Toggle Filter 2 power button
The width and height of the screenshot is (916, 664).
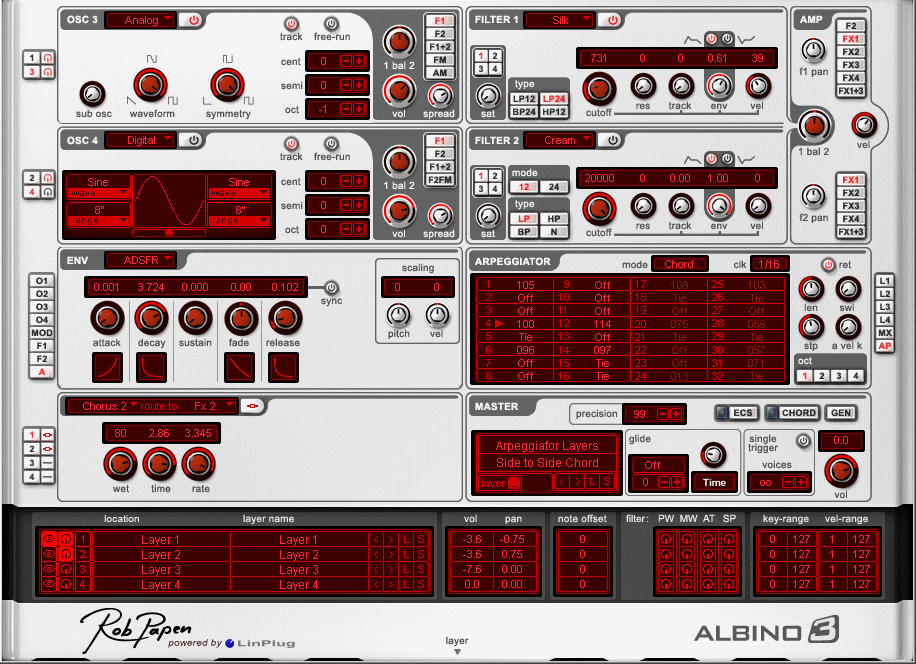612,140
